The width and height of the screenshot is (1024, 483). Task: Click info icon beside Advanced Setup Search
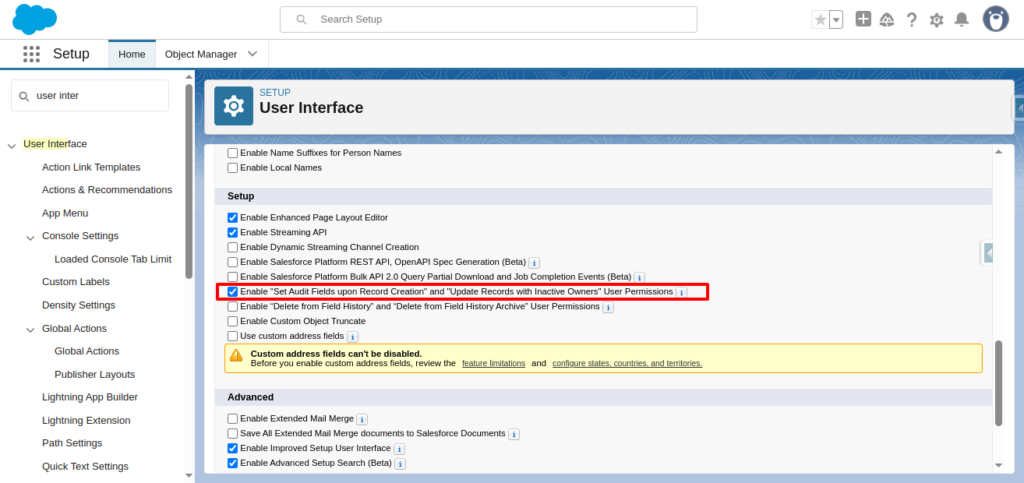400,464
